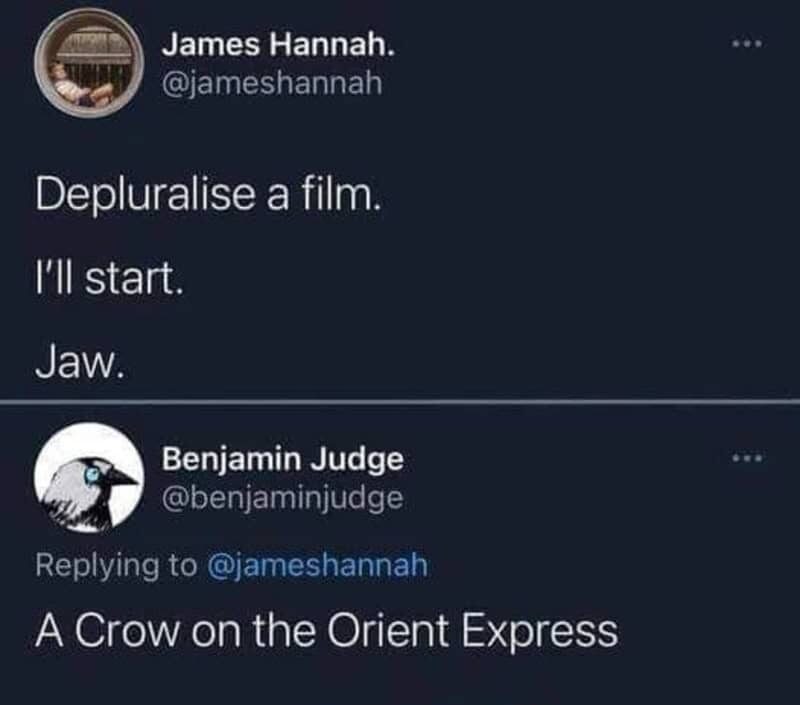Click the word "Express" in the reply
The width and height of the screenshot is (800, 705).
point(539,631)
